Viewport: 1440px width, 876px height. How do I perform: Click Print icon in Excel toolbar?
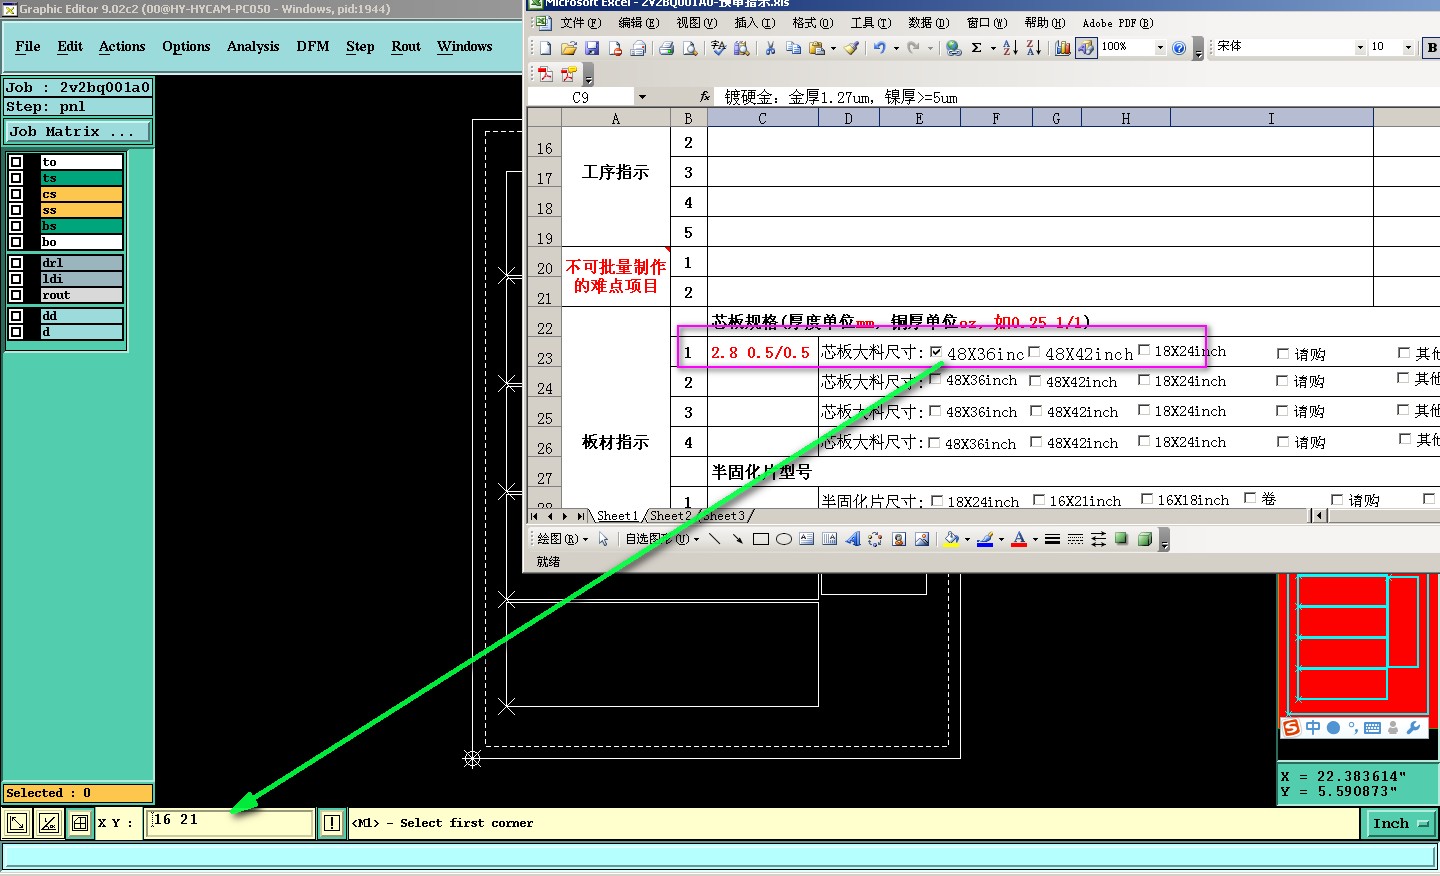666,47
